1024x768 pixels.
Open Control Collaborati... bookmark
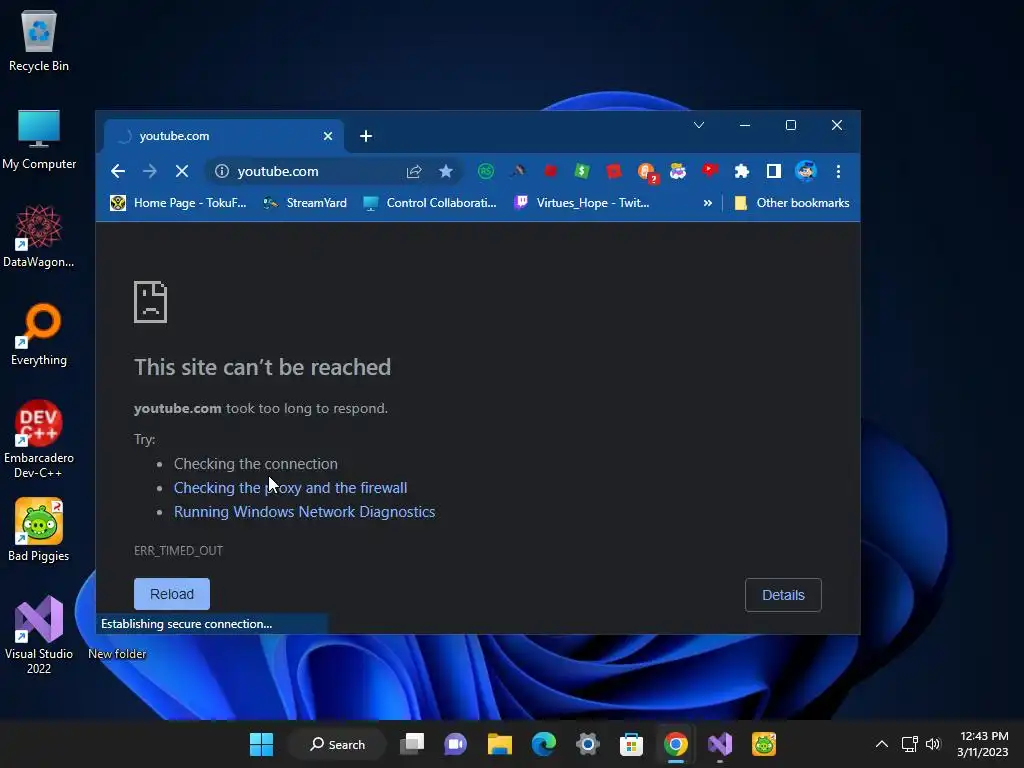pos(430,203)
